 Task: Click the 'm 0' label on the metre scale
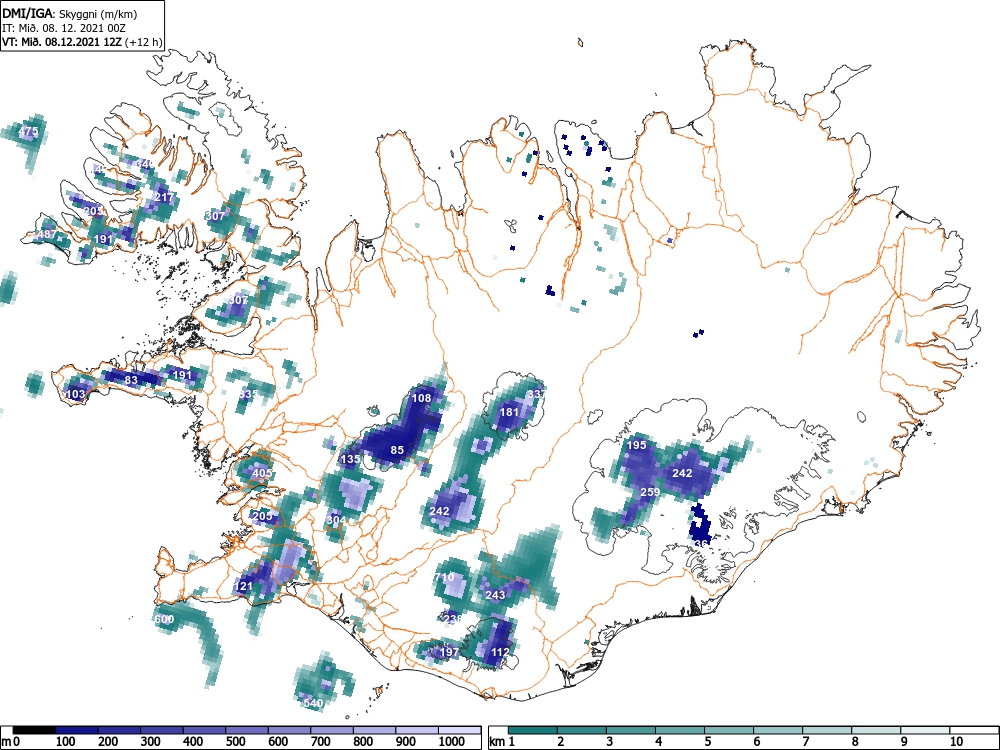[11, 742]
